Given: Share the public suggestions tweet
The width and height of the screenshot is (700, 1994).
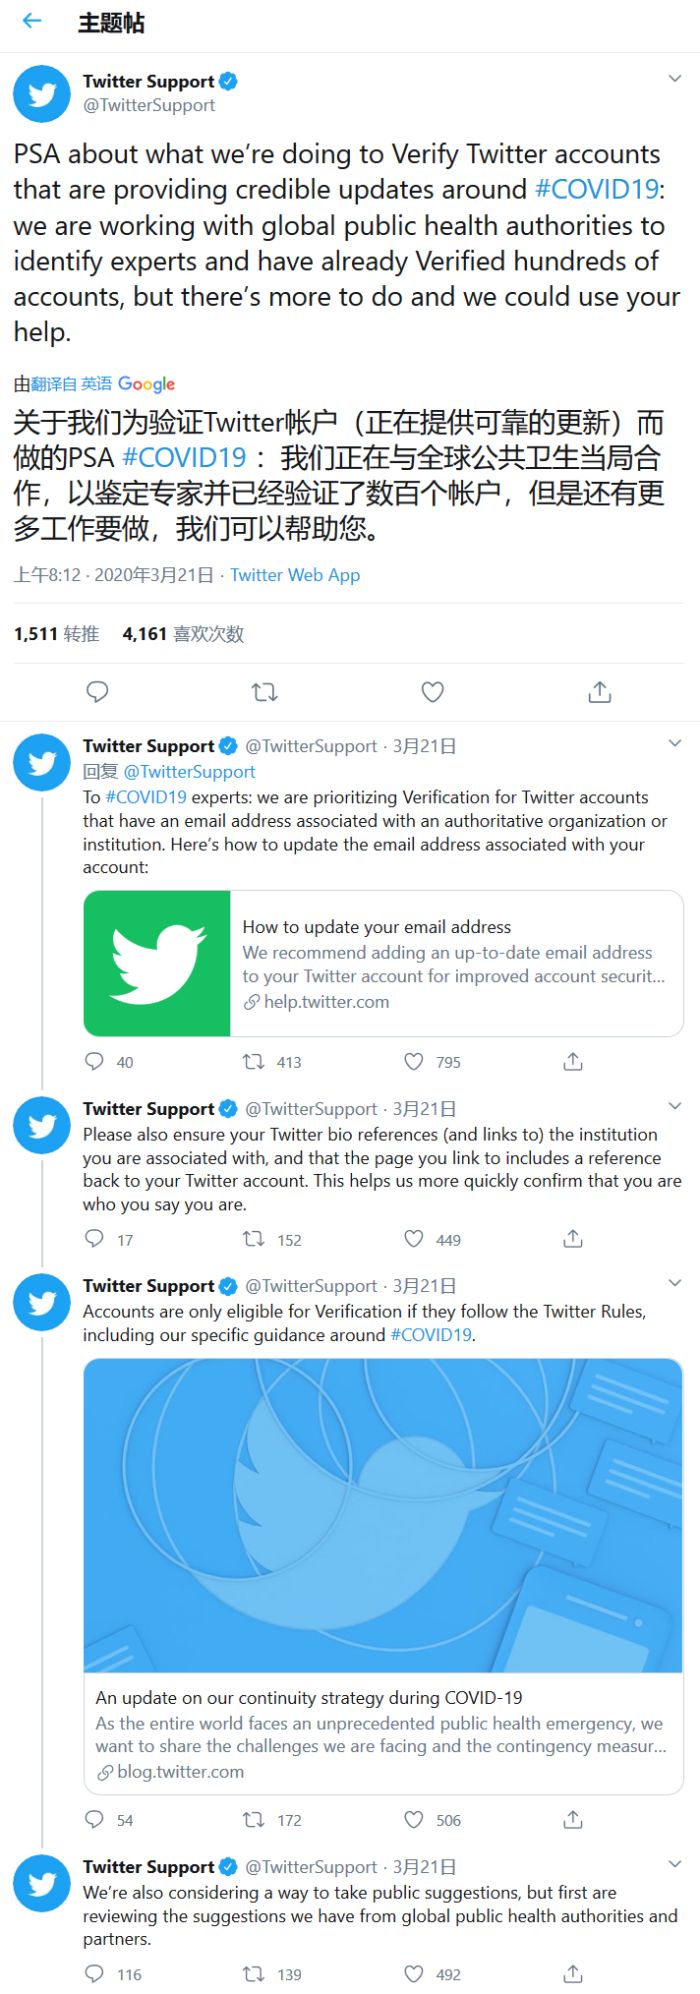Looking at the screenshot, I should [573, 1974].
